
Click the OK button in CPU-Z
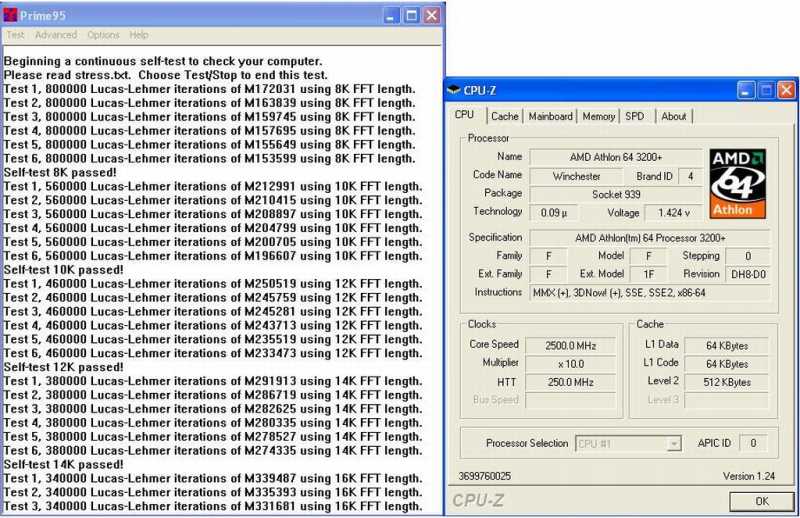tap(762, 501)
